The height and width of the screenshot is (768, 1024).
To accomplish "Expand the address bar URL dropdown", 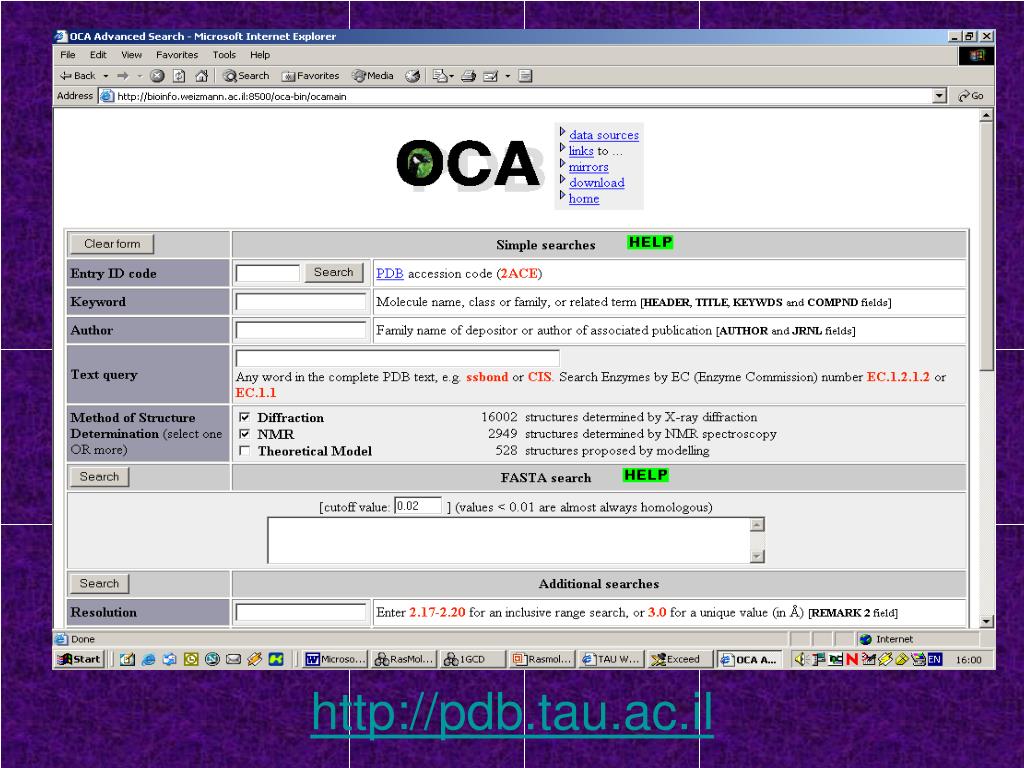I will 939,96.
